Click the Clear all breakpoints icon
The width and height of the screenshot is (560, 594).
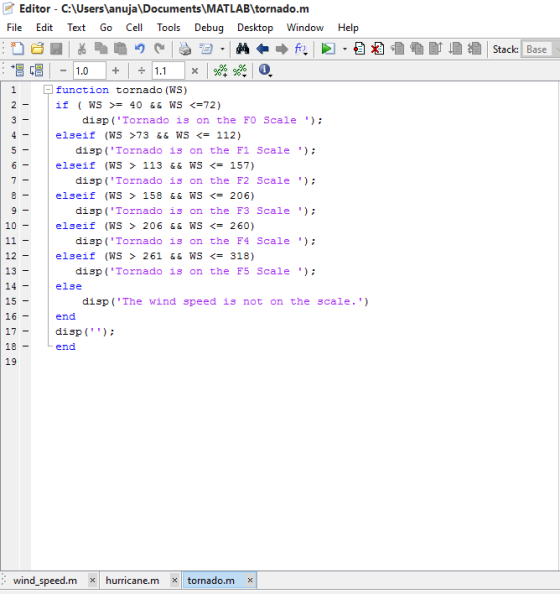coord(377,49)
